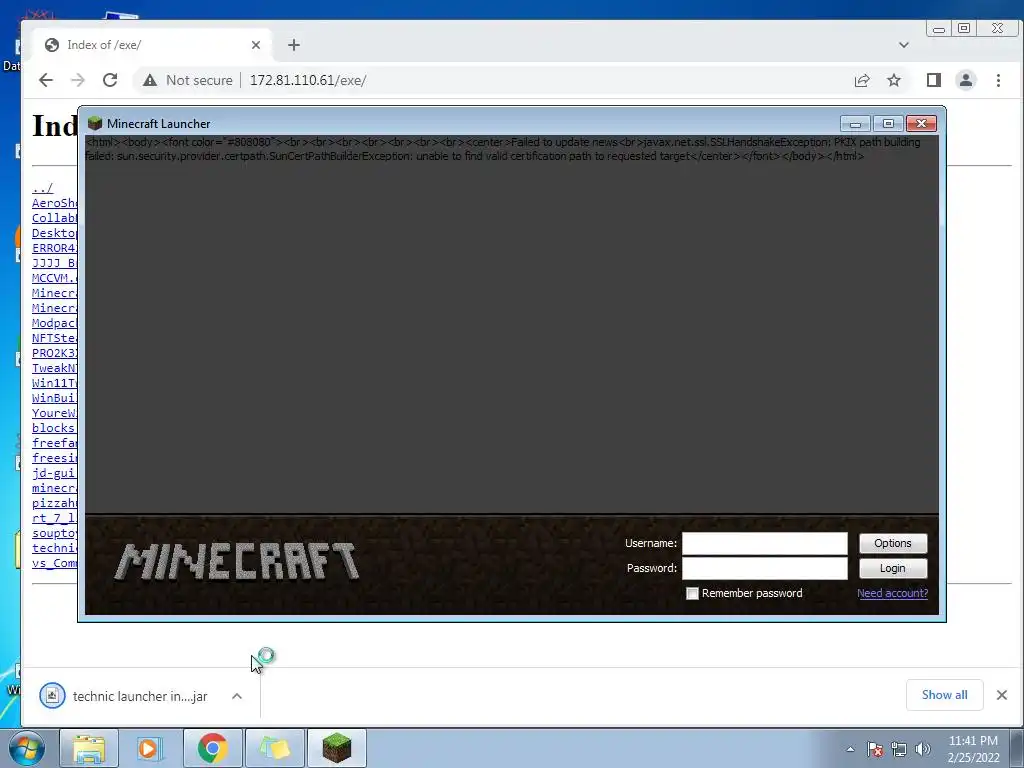1024x768 pixels.
Task: Open the TweakN... file link
Action: (x=54, y=368)
